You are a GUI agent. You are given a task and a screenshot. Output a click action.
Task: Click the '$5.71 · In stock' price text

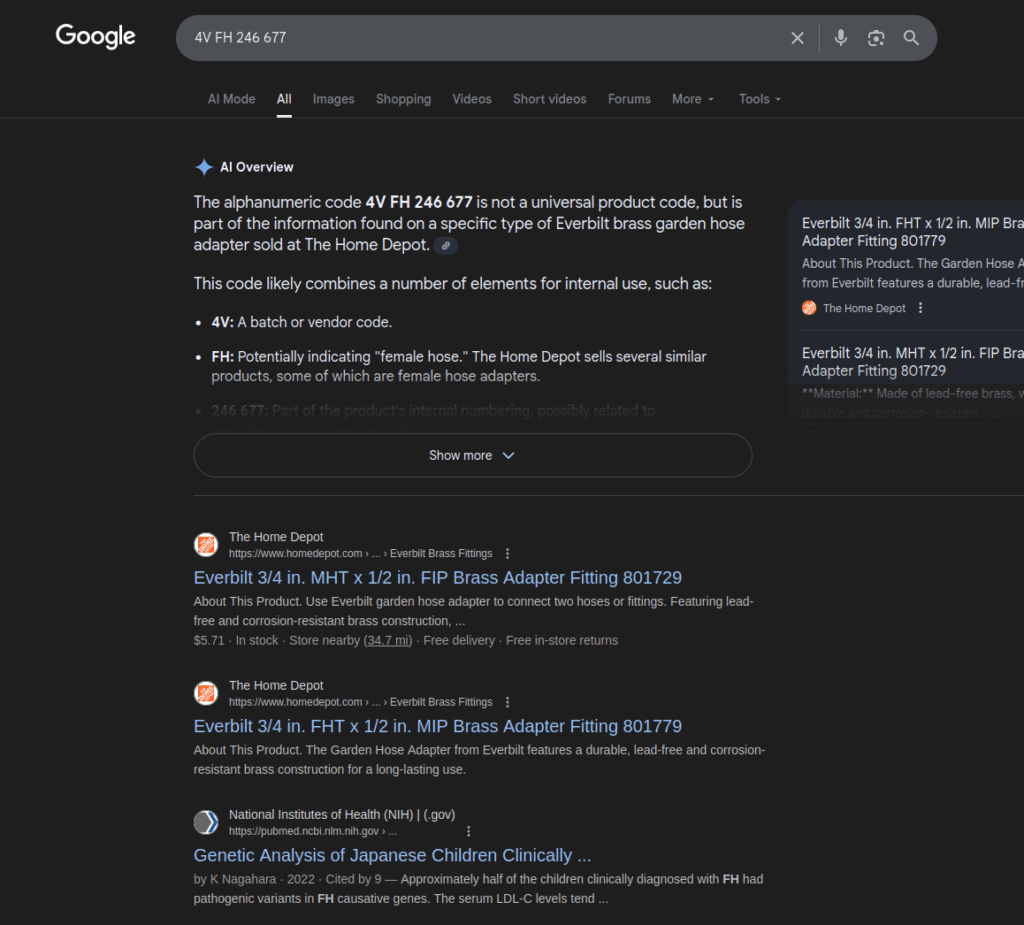point(236,641)
